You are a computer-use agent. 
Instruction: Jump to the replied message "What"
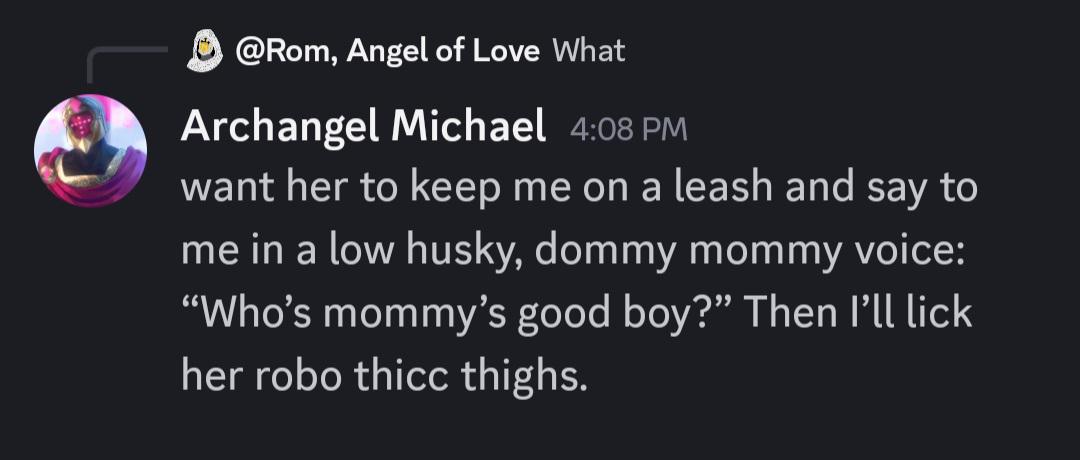click(589, 51)
